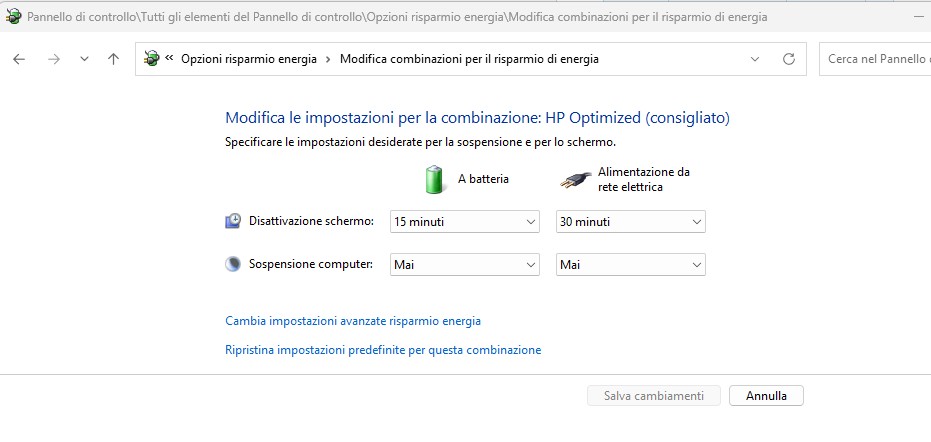
Task: Click the green battery icon
Action: point(434,180)
